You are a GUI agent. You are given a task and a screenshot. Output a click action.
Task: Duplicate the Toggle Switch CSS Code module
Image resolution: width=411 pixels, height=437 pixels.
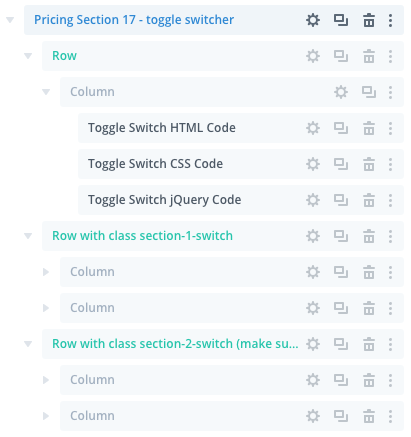tap(341, 164)
